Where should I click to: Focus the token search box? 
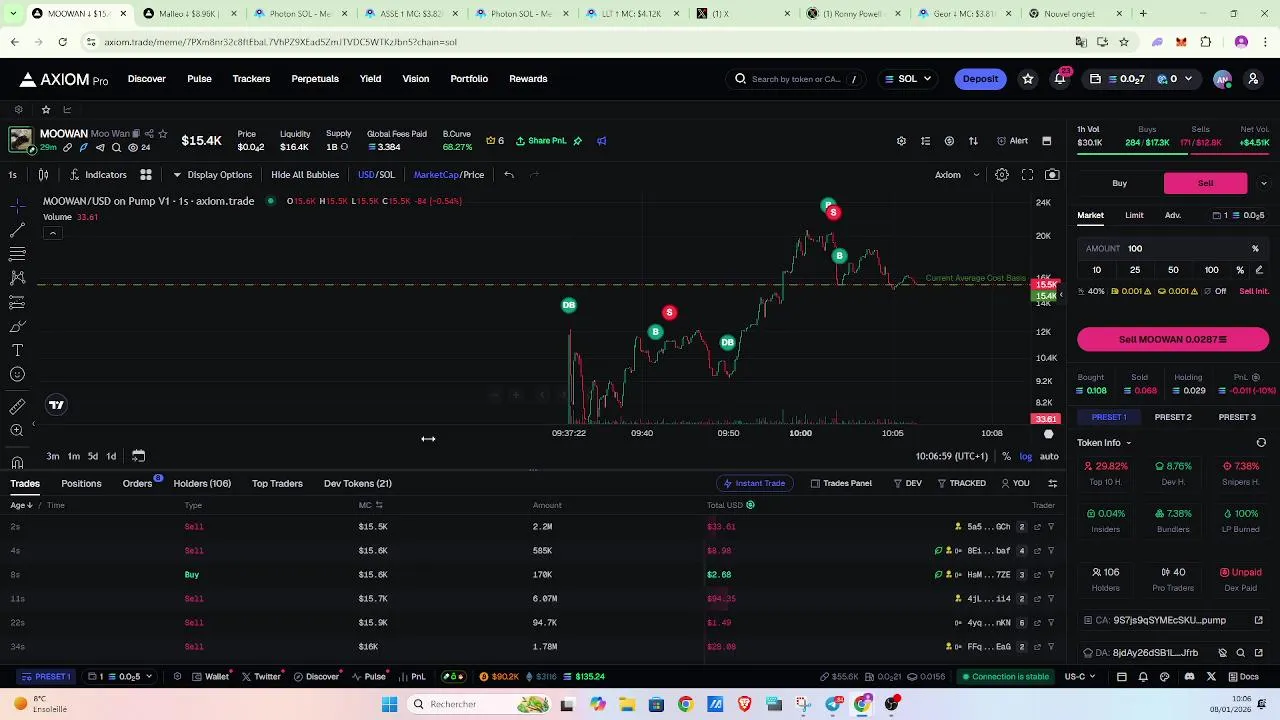pos(796,79)
